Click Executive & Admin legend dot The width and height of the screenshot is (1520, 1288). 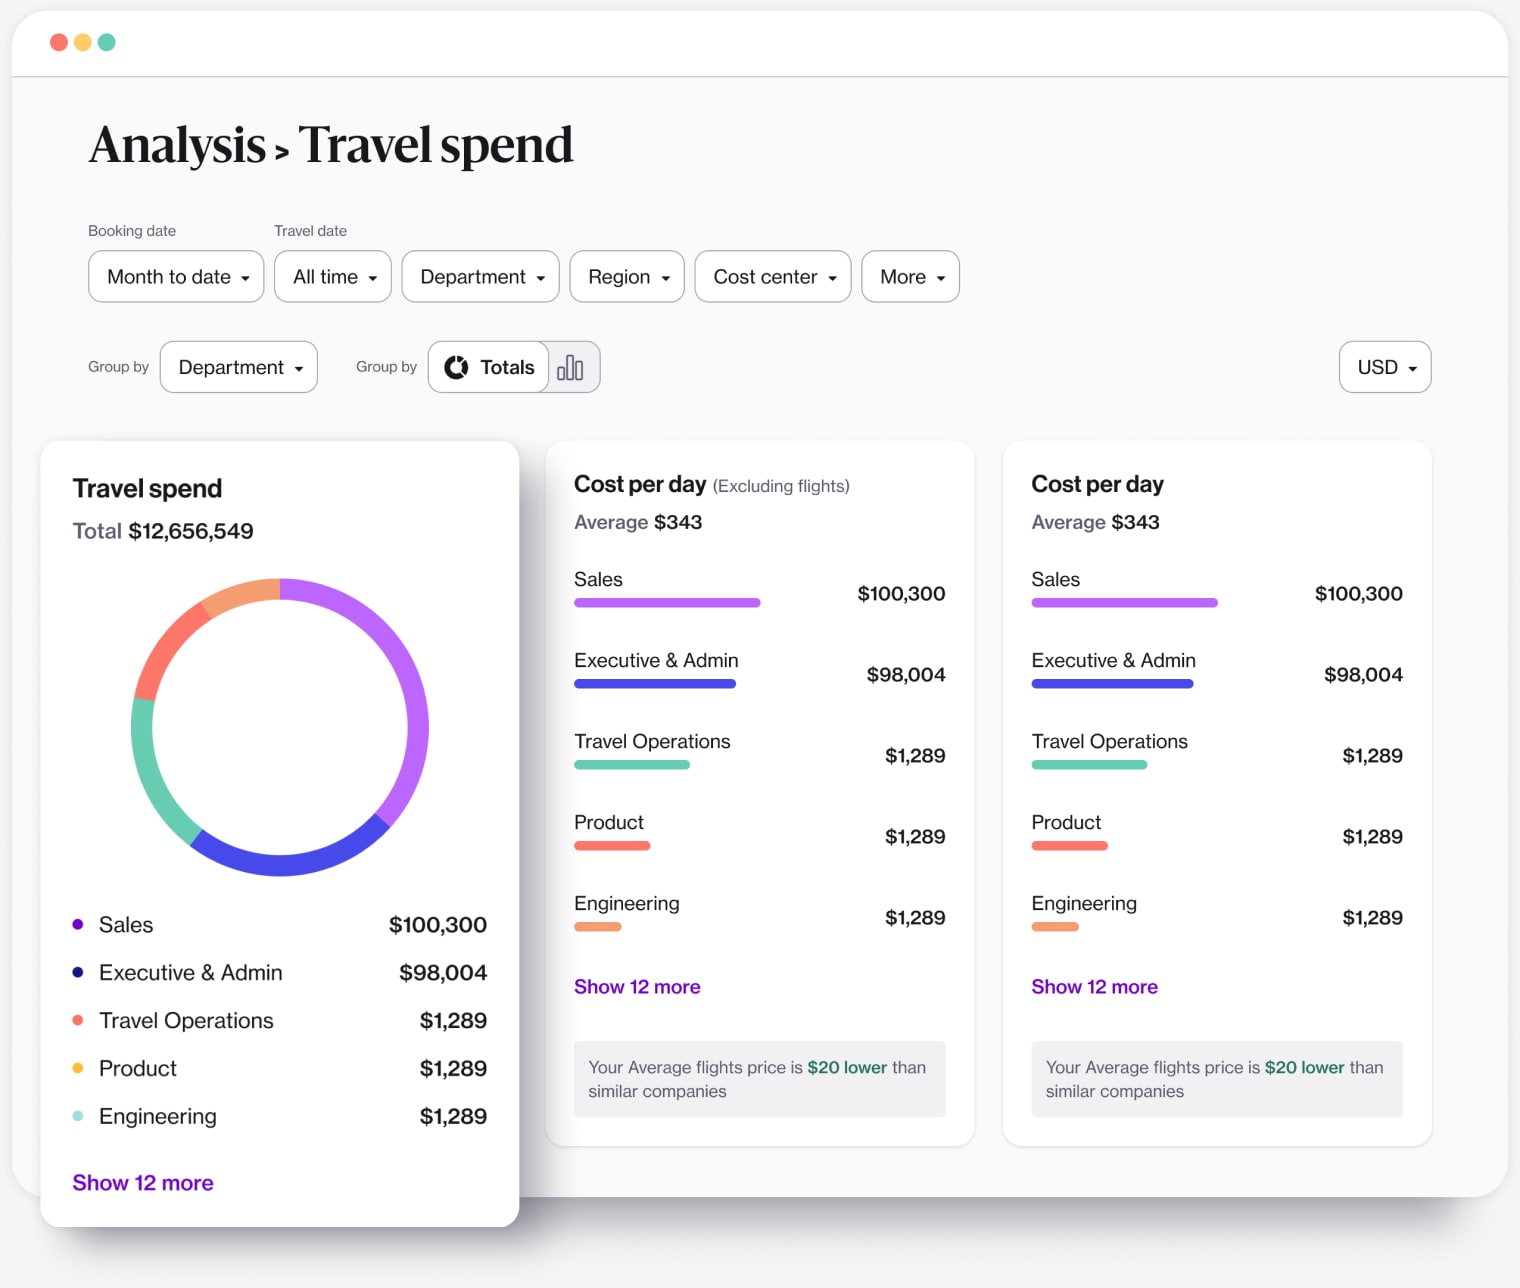[78, 972]
